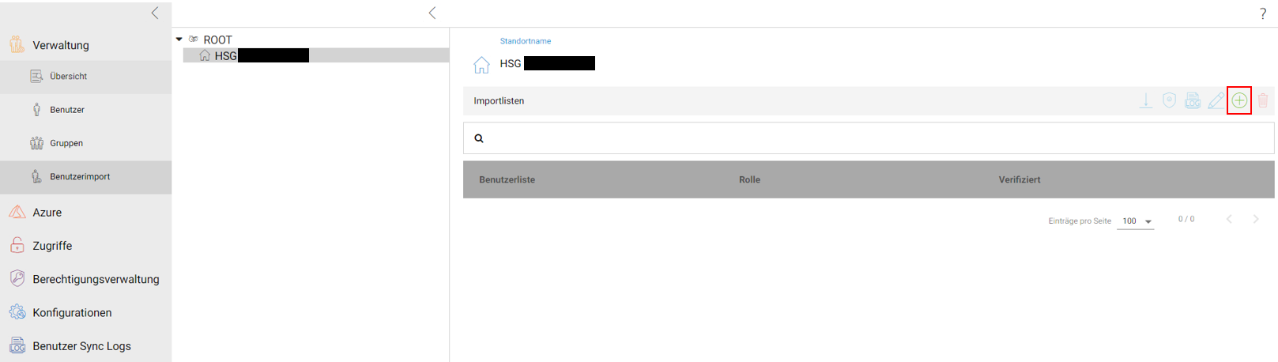Click the import list search field
This screenshot has width=1278, height=362.
[868, 138]
